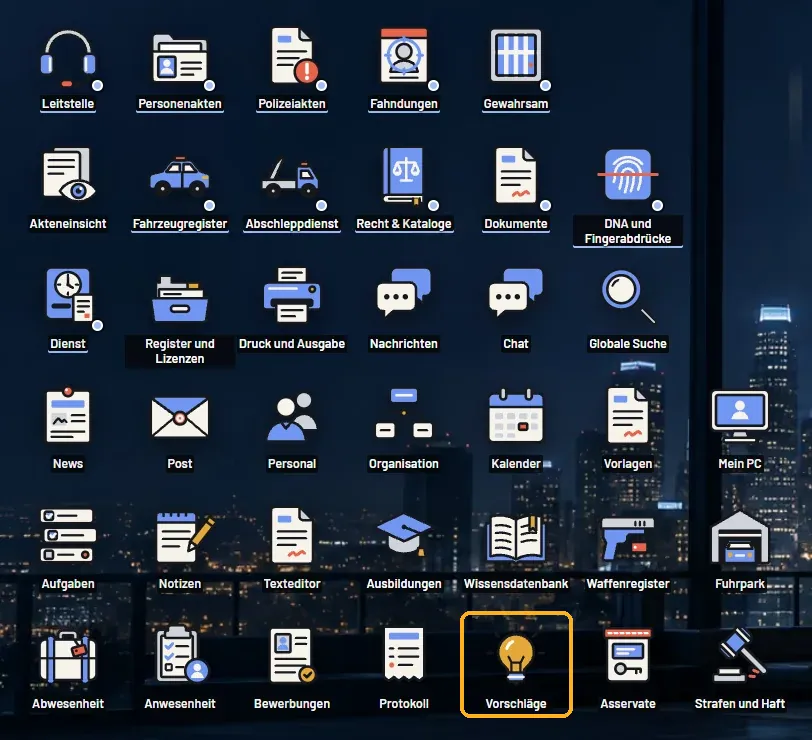The height and width of the screenshot is (740, 812).
Task: Launch the Texteditor icon
Action: (292, 535)
